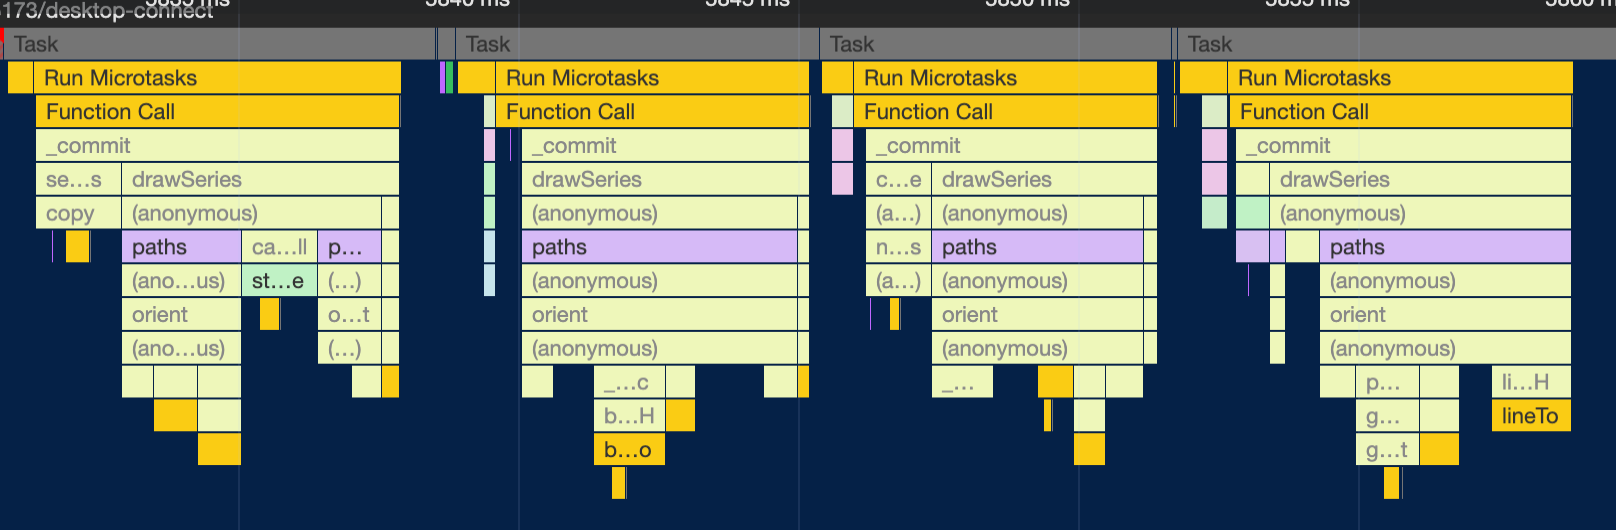Click the g…t function block
The width and height of the screenshot is (1616, 530).
1386,450
